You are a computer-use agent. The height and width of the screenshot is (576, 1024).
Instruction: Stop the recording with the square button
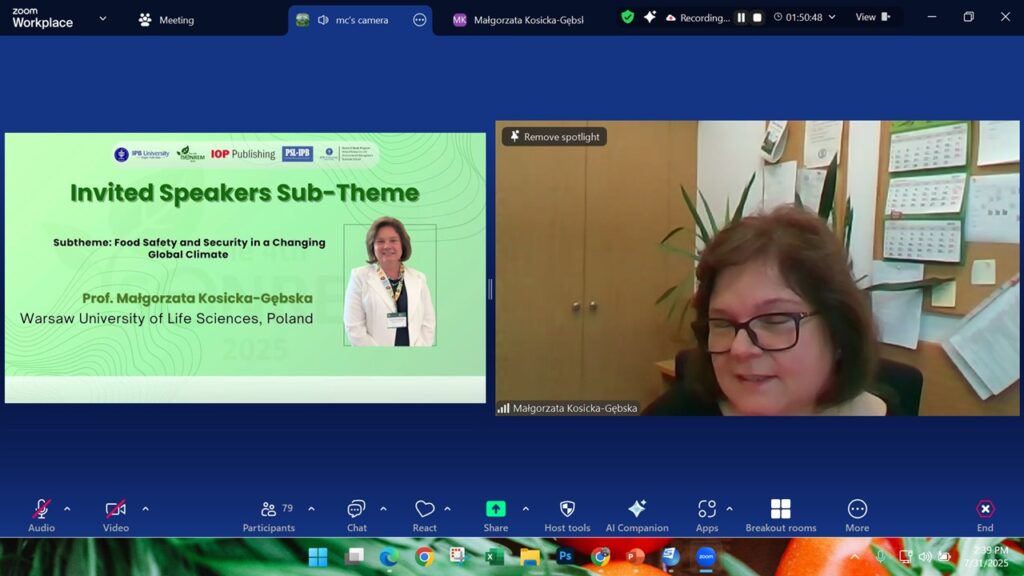coord(757,17)
